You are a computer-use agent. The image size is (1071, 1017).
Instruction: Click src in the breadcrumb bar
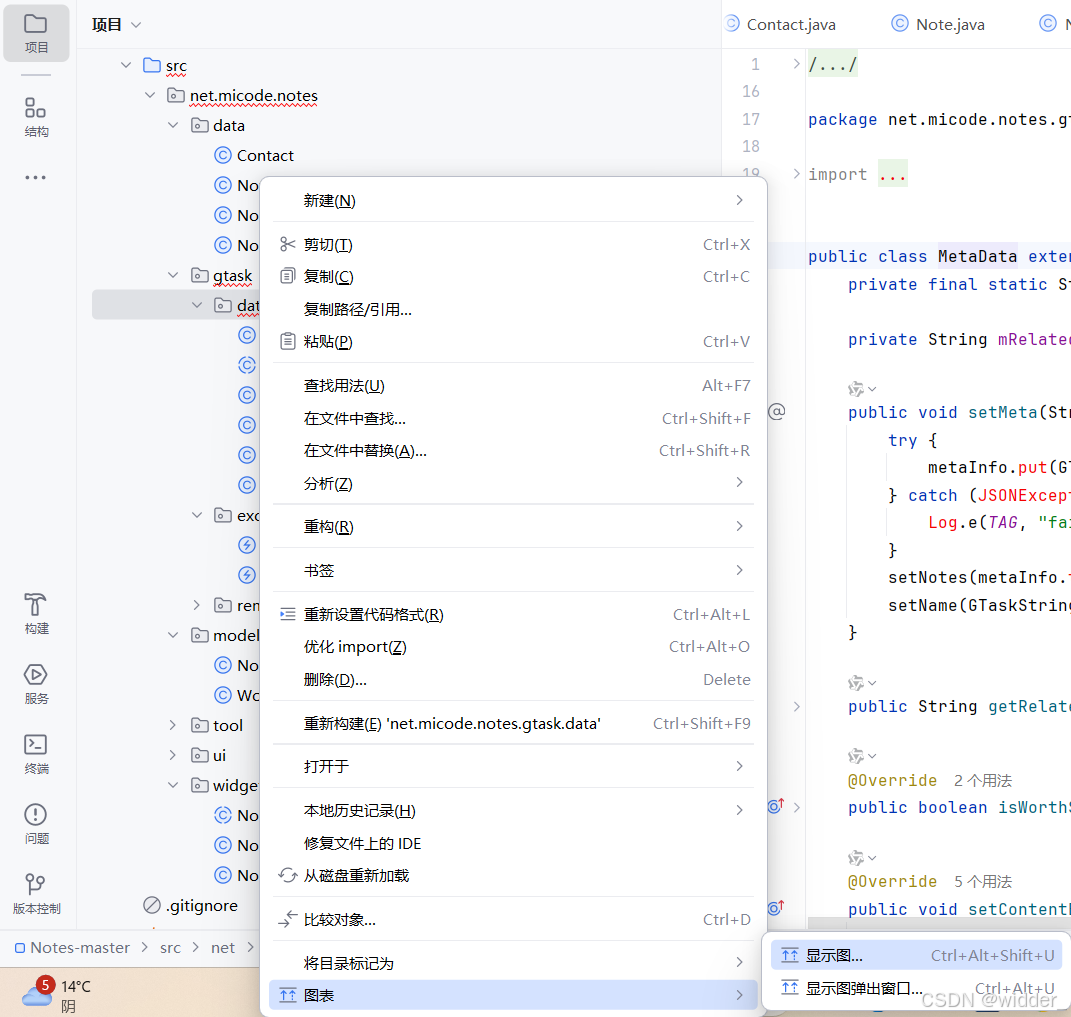tap(170, 947)
